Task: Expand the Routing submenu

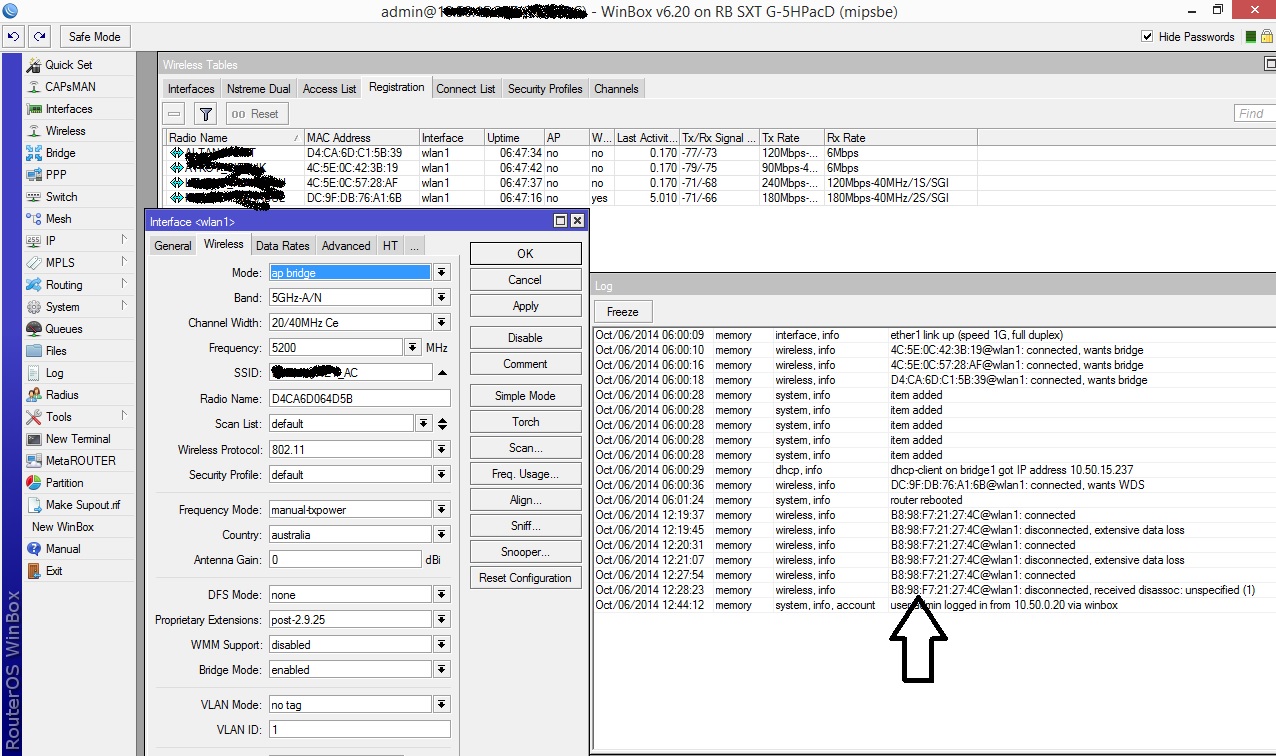Action: tap(79, 285)
